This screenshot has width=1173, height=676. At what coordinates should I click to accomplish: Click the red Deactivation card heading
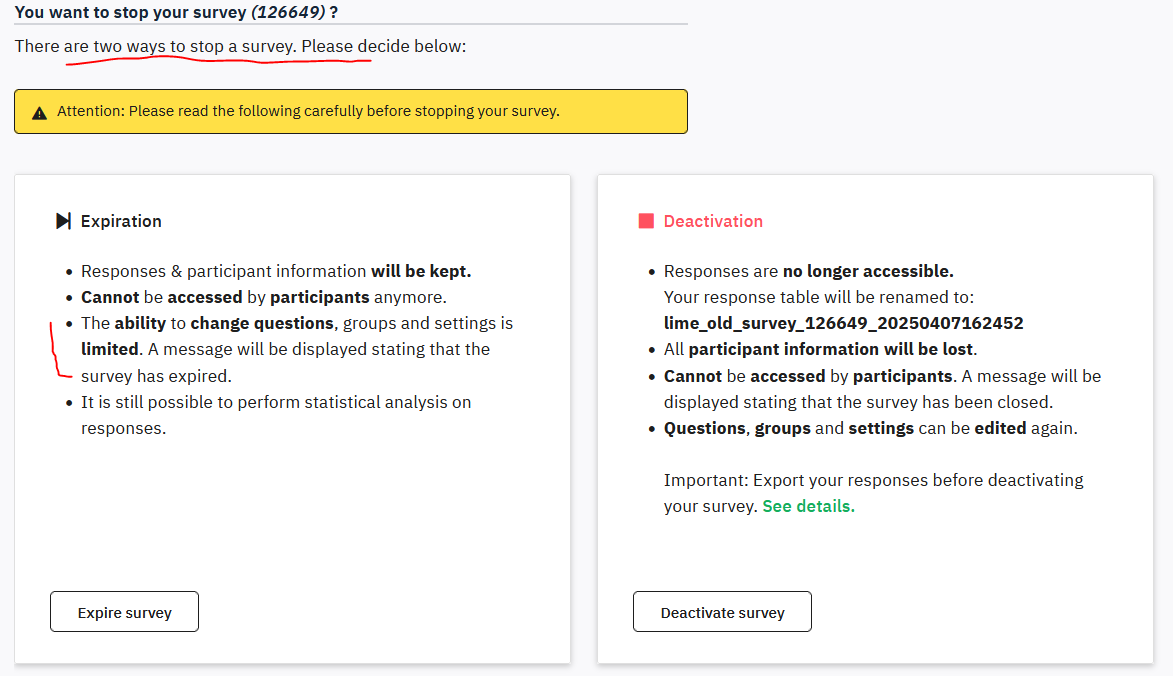713,221
